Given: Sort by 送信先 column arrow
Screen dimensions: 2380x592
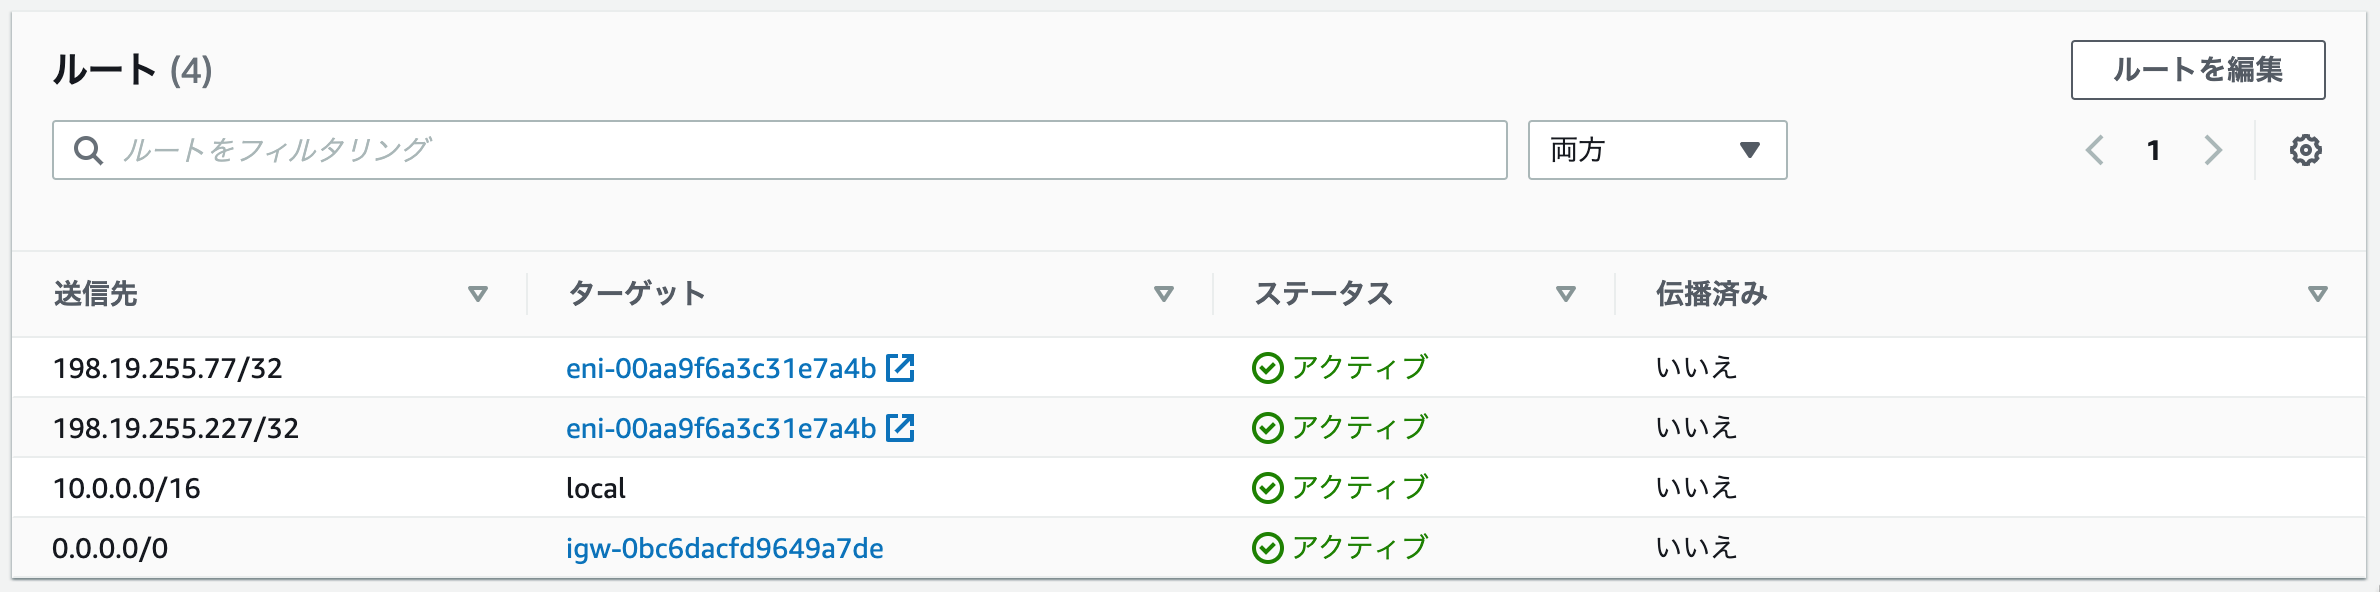Looking at the screenshot, I should (478, 294).
